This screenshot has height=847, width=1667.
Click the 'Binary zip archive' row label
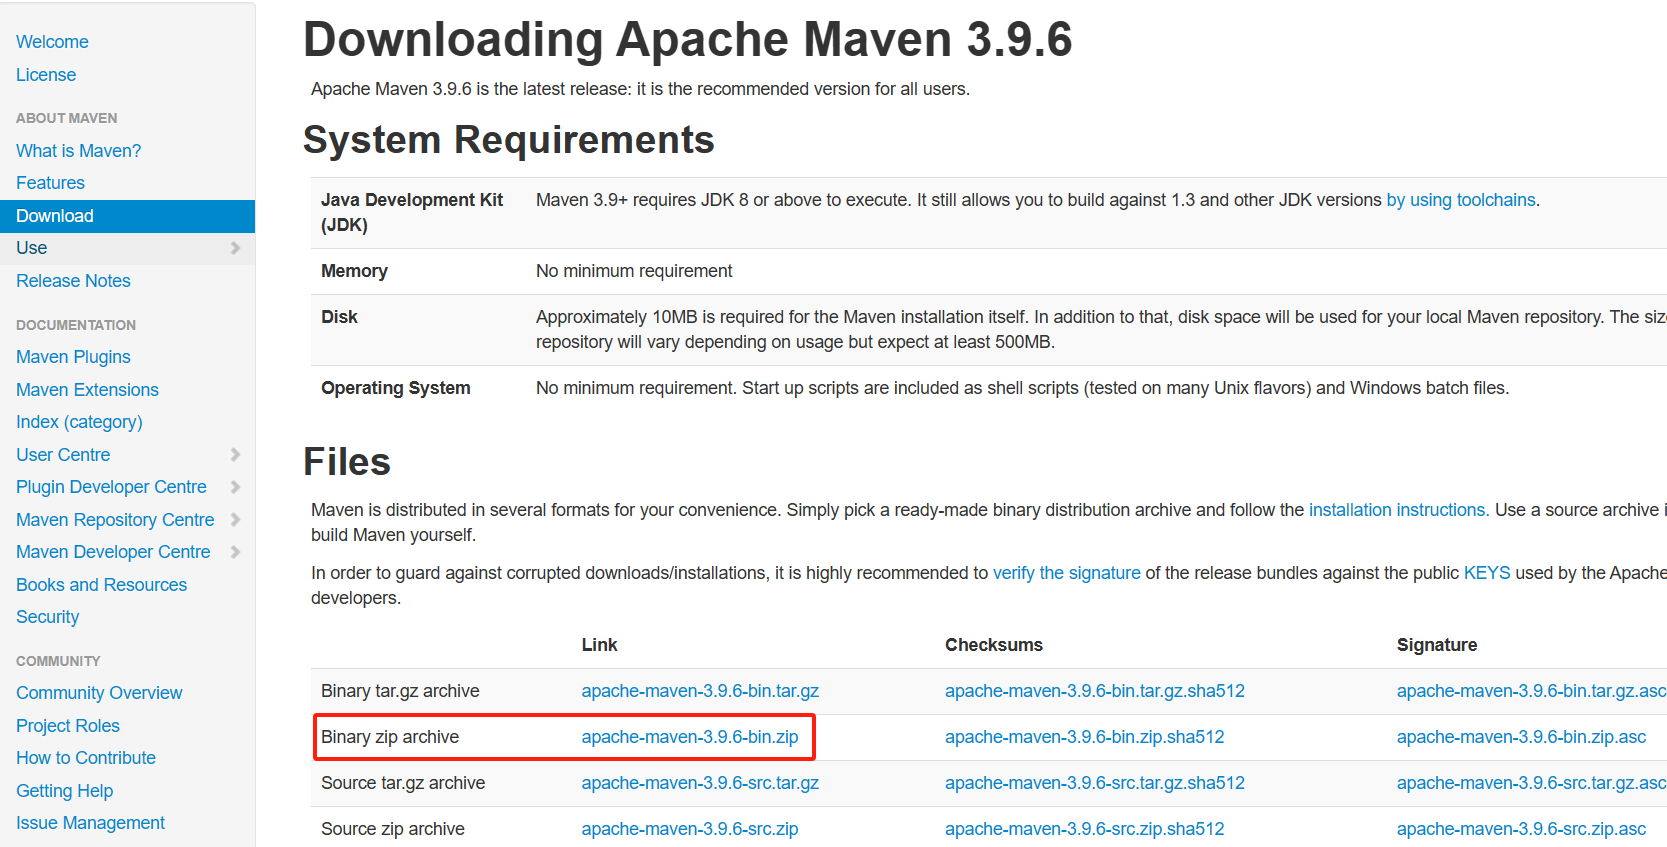390,737
